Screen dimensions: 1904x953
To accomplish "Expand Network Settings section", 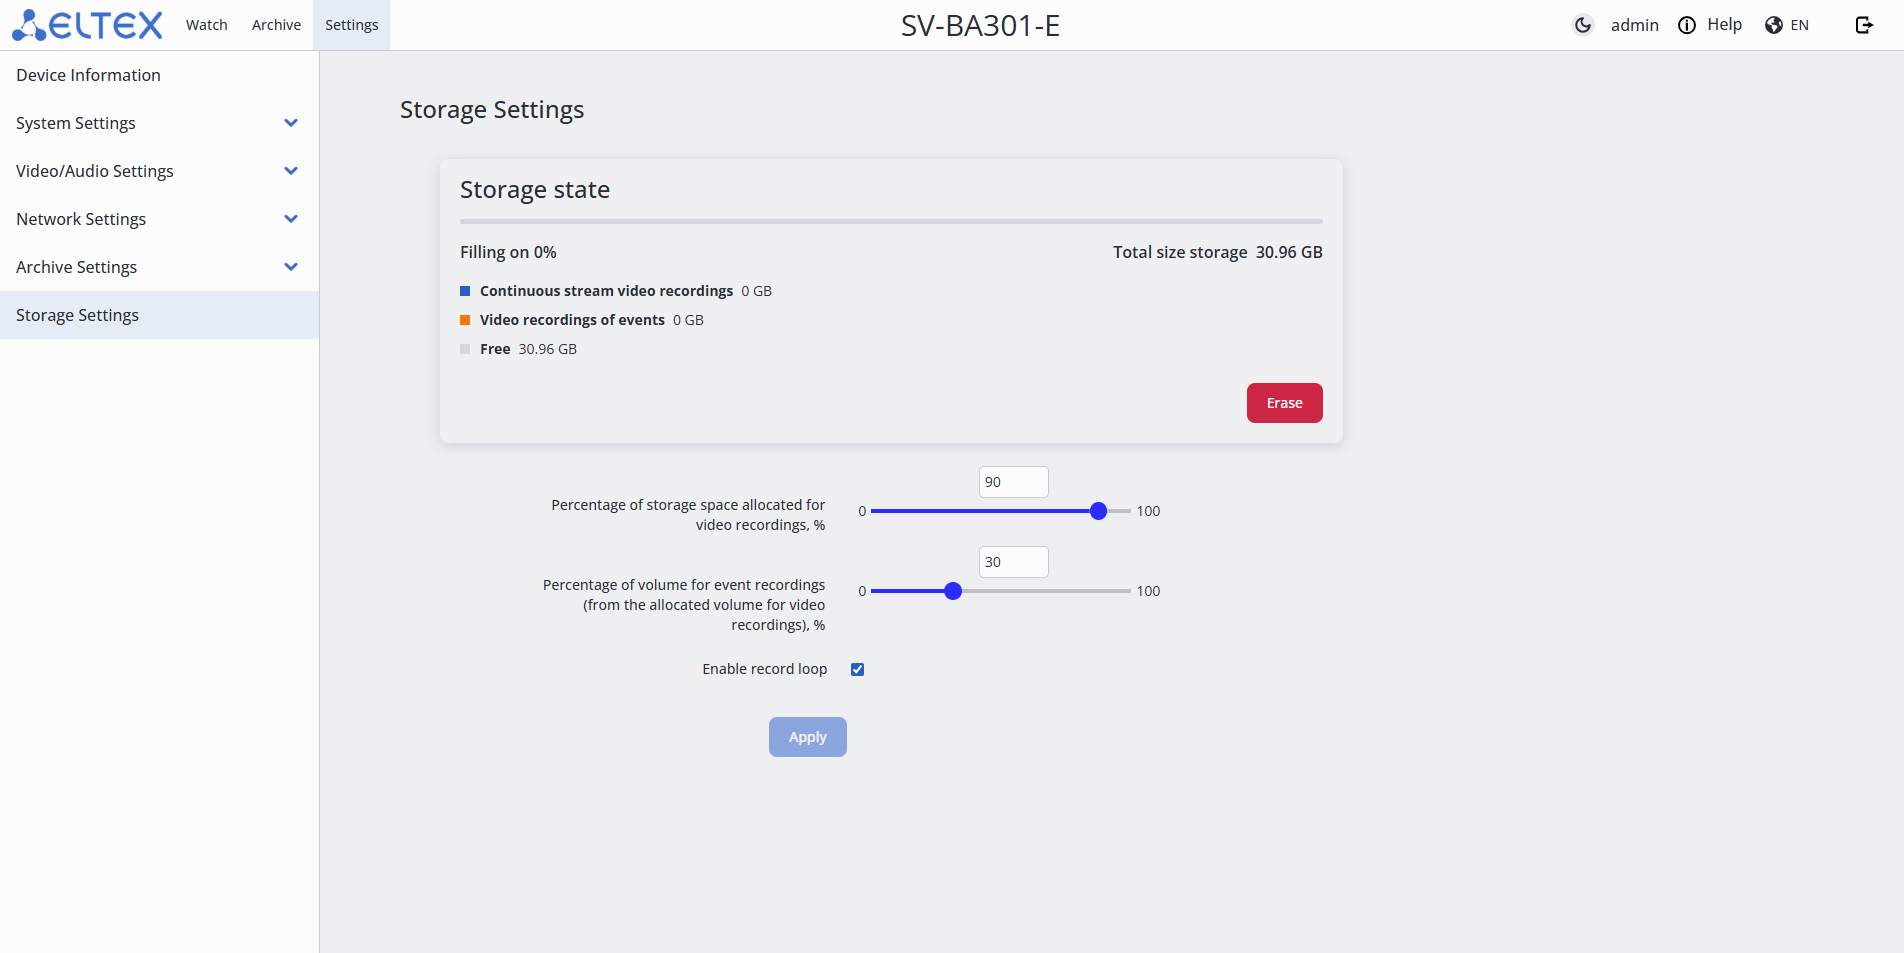I will point(291,219).
